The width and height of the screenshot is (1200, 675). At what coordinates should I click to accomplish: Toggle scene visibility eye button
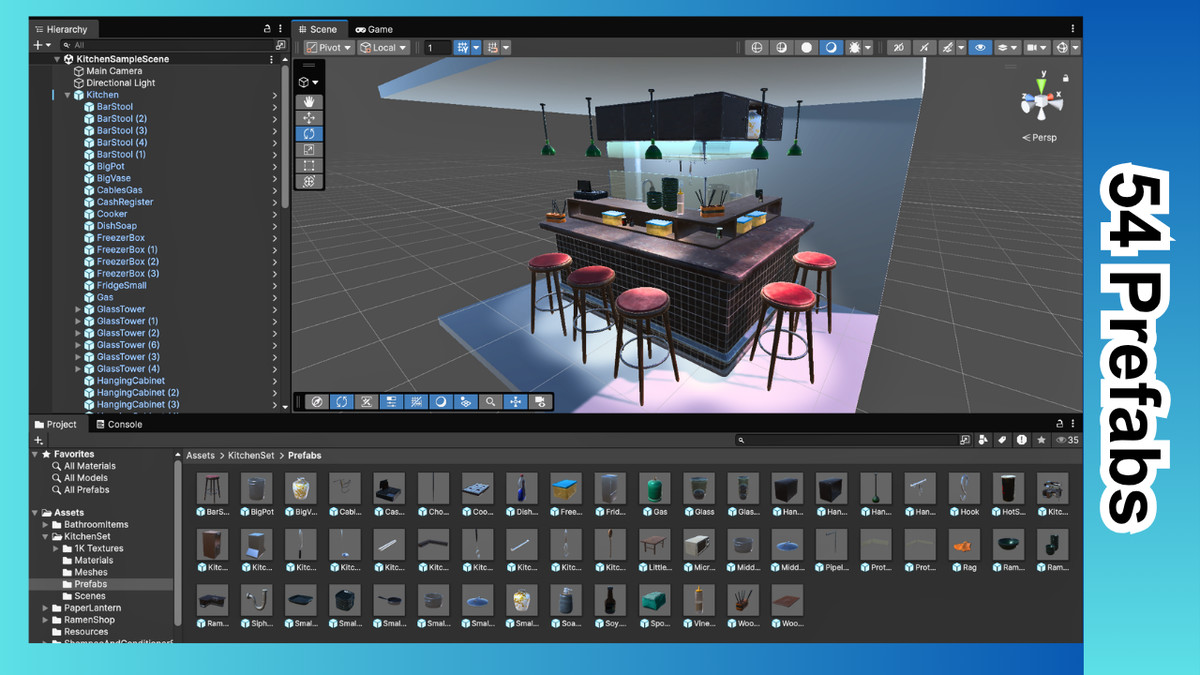pyautogui.click(x=980, y=47)
